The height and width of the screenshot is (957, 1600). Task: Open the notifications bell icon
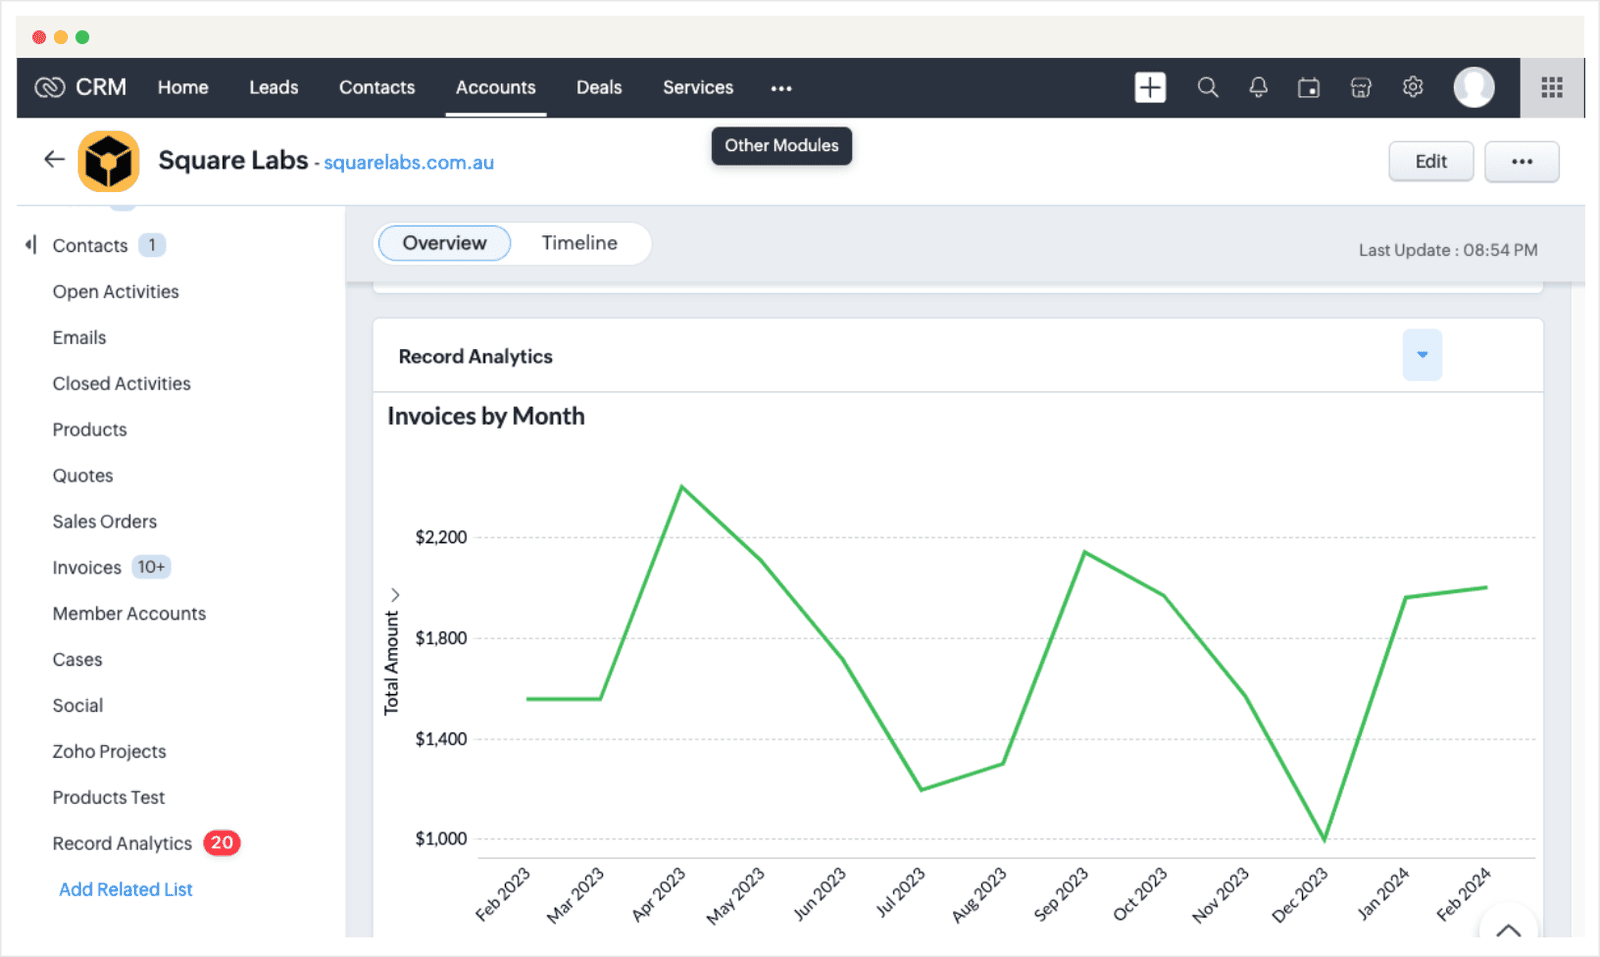point(1258,88)
